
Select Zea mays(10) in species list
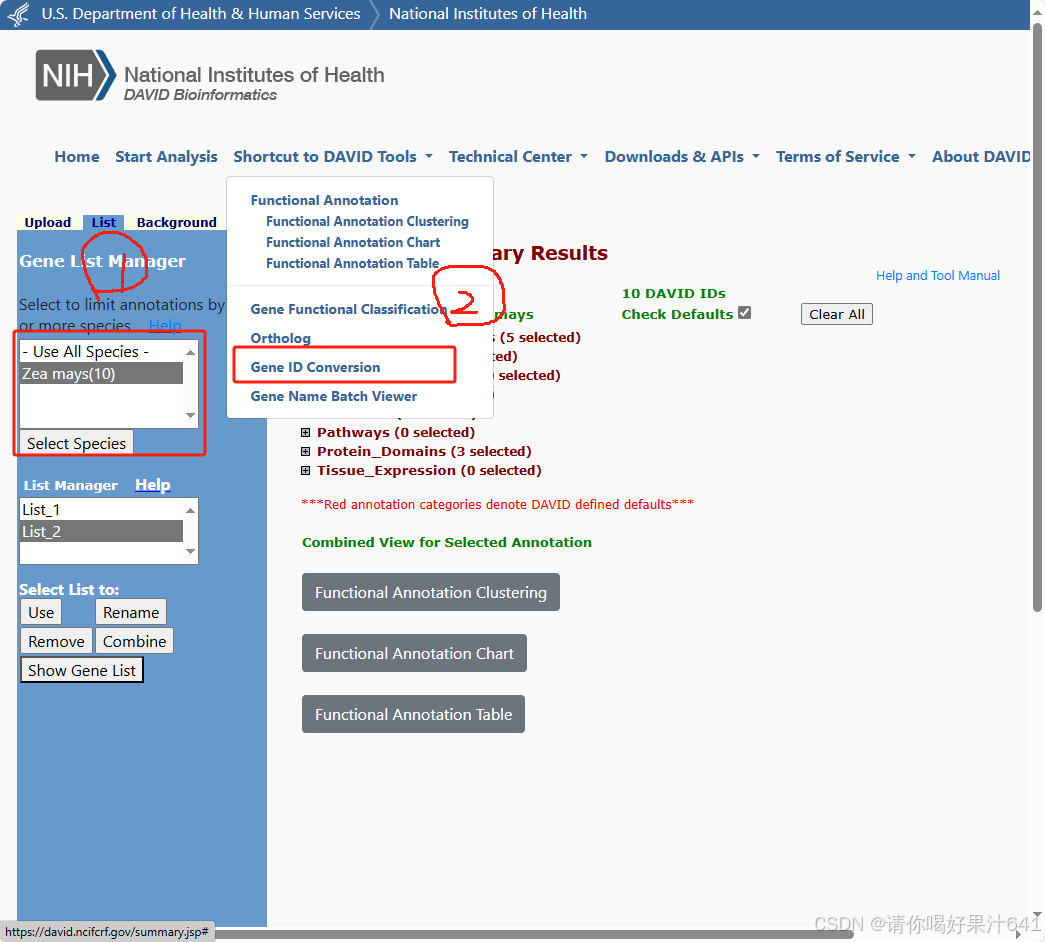(101, 373)
